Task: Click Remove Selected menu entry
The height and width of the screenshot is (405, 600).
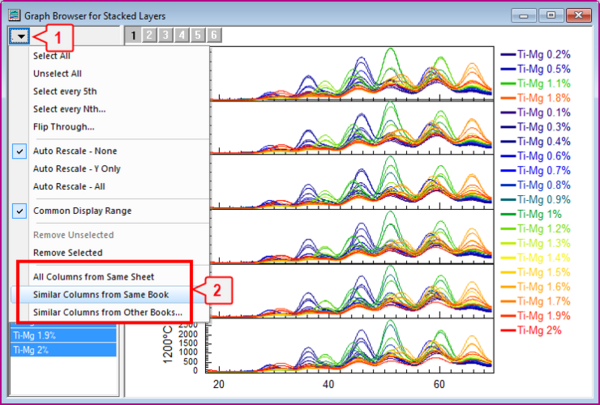Action: (68, 253)
